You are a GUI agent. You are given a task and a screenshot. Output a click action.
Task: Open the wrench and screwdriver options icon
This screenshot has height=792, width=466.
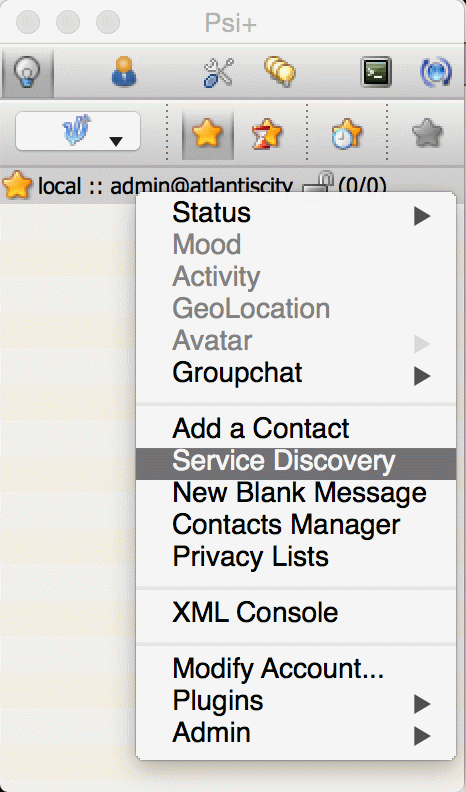pyautogui.click(x=218, y=72)
